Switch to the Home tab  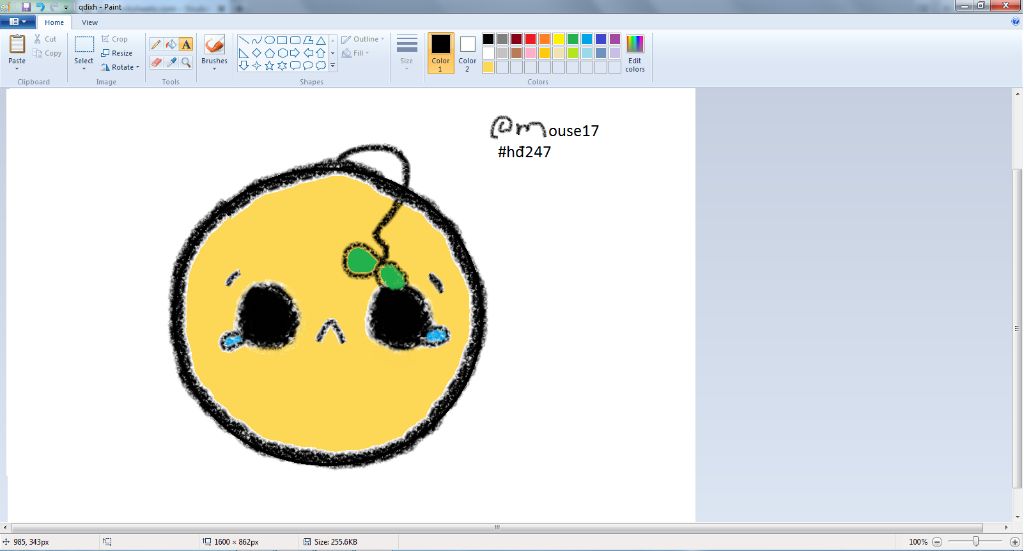pyautogui.click(x=54, y=22)
